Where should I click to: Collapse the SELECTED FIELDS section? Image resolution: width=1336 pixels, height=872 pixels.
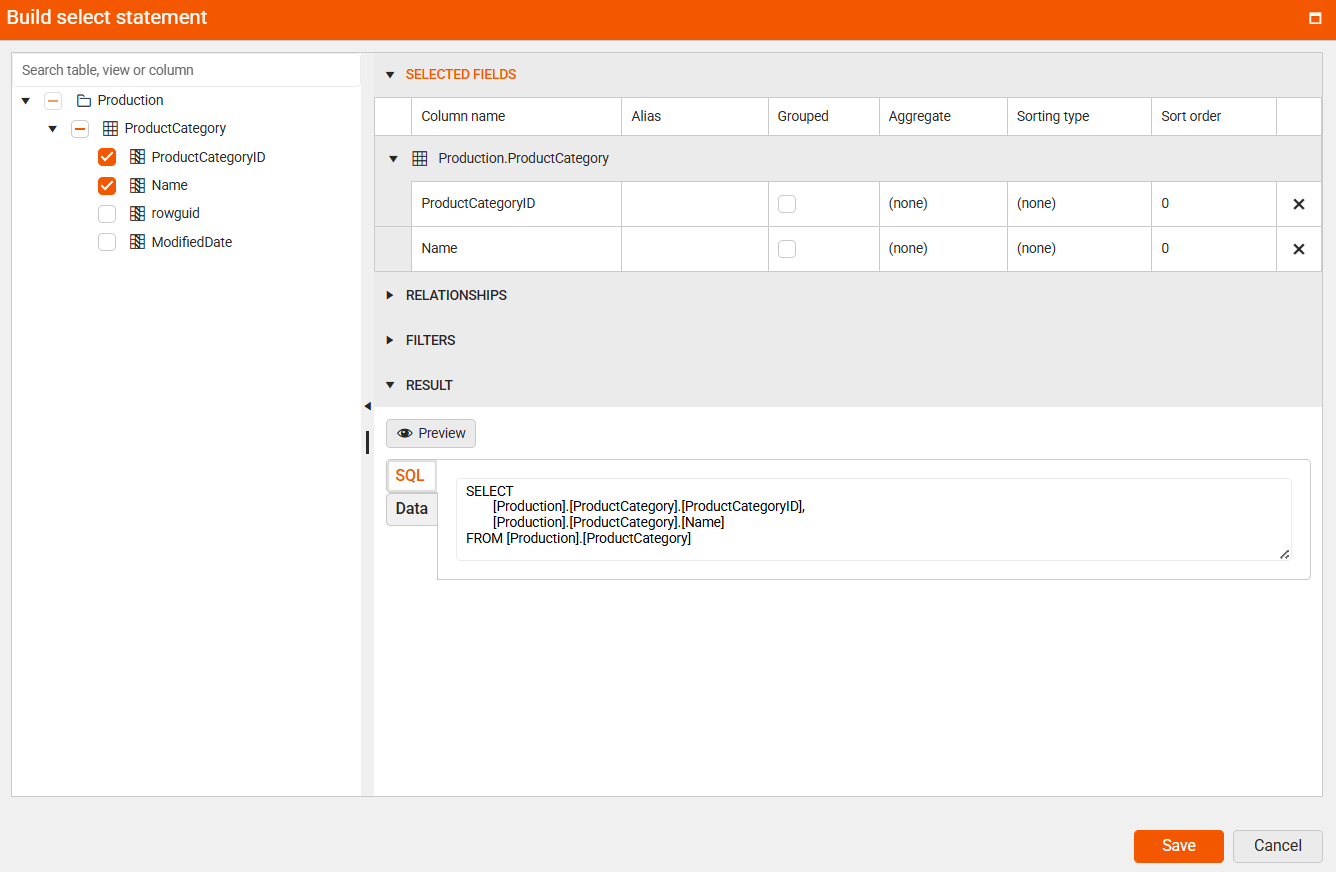390,74
